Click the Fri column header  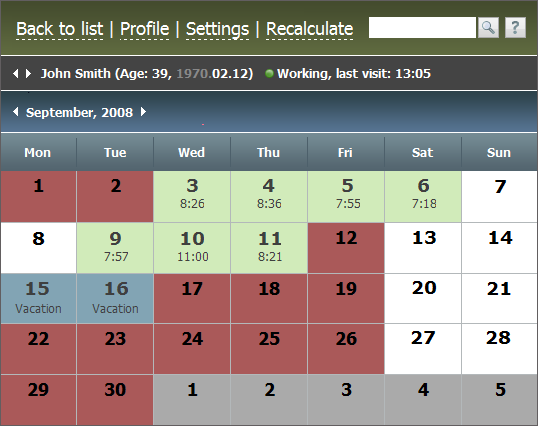tap(346, 152)
